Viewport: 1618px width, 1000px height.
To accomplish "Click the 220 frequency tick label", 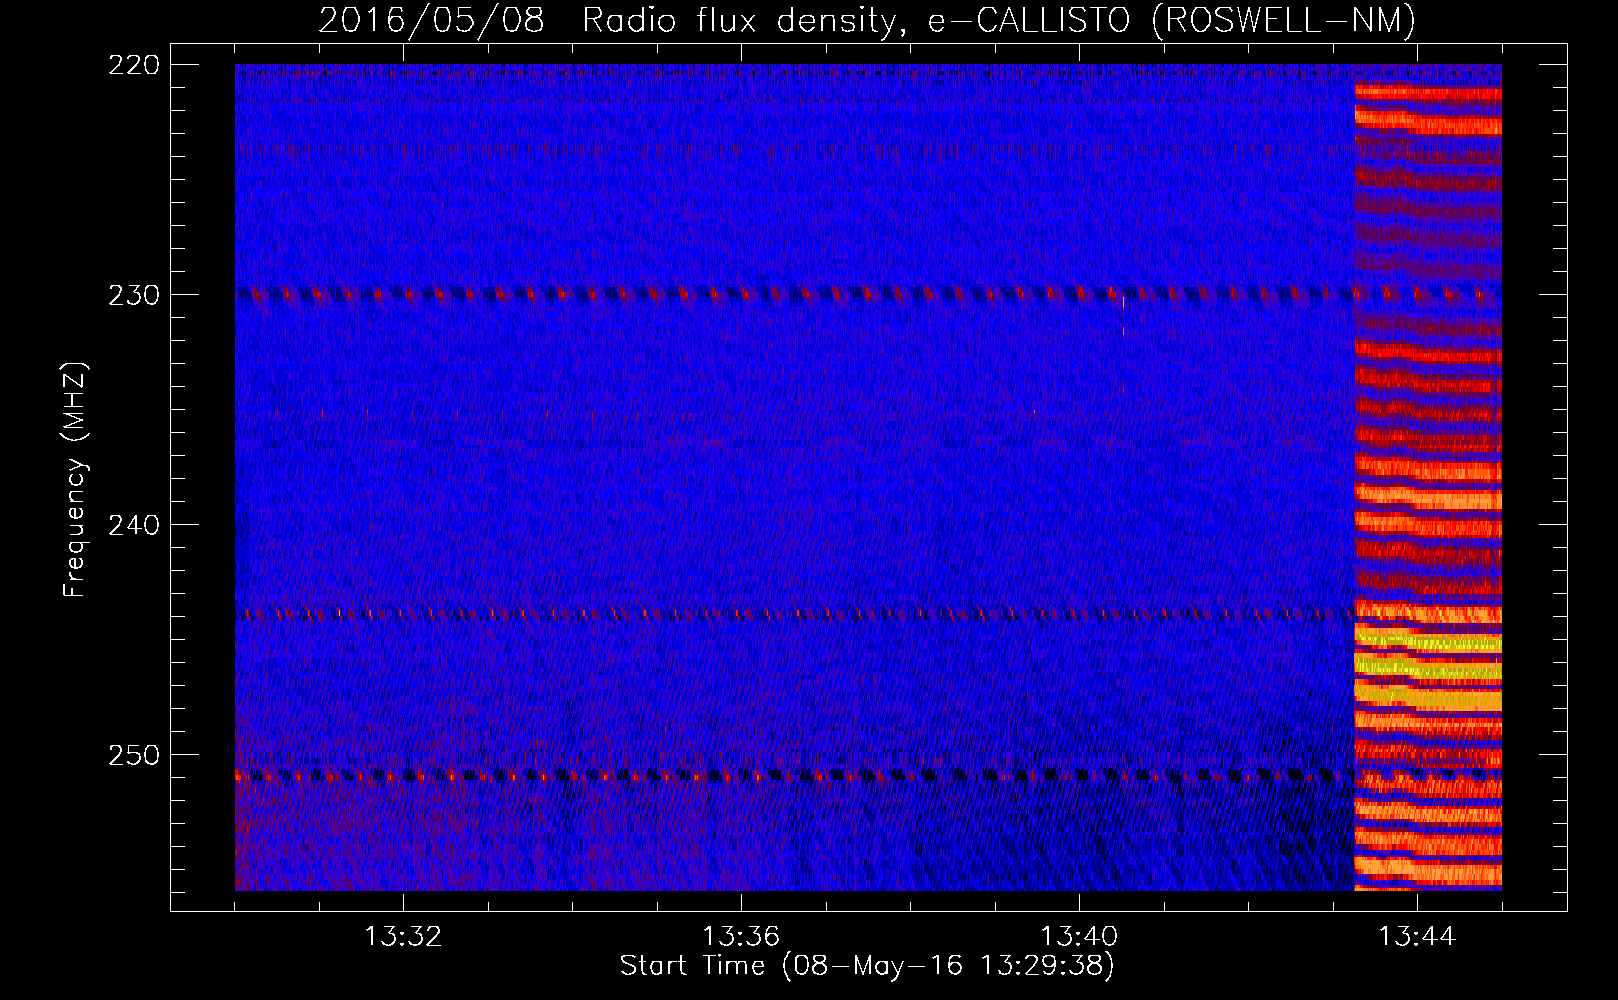I will pos(134,65).
